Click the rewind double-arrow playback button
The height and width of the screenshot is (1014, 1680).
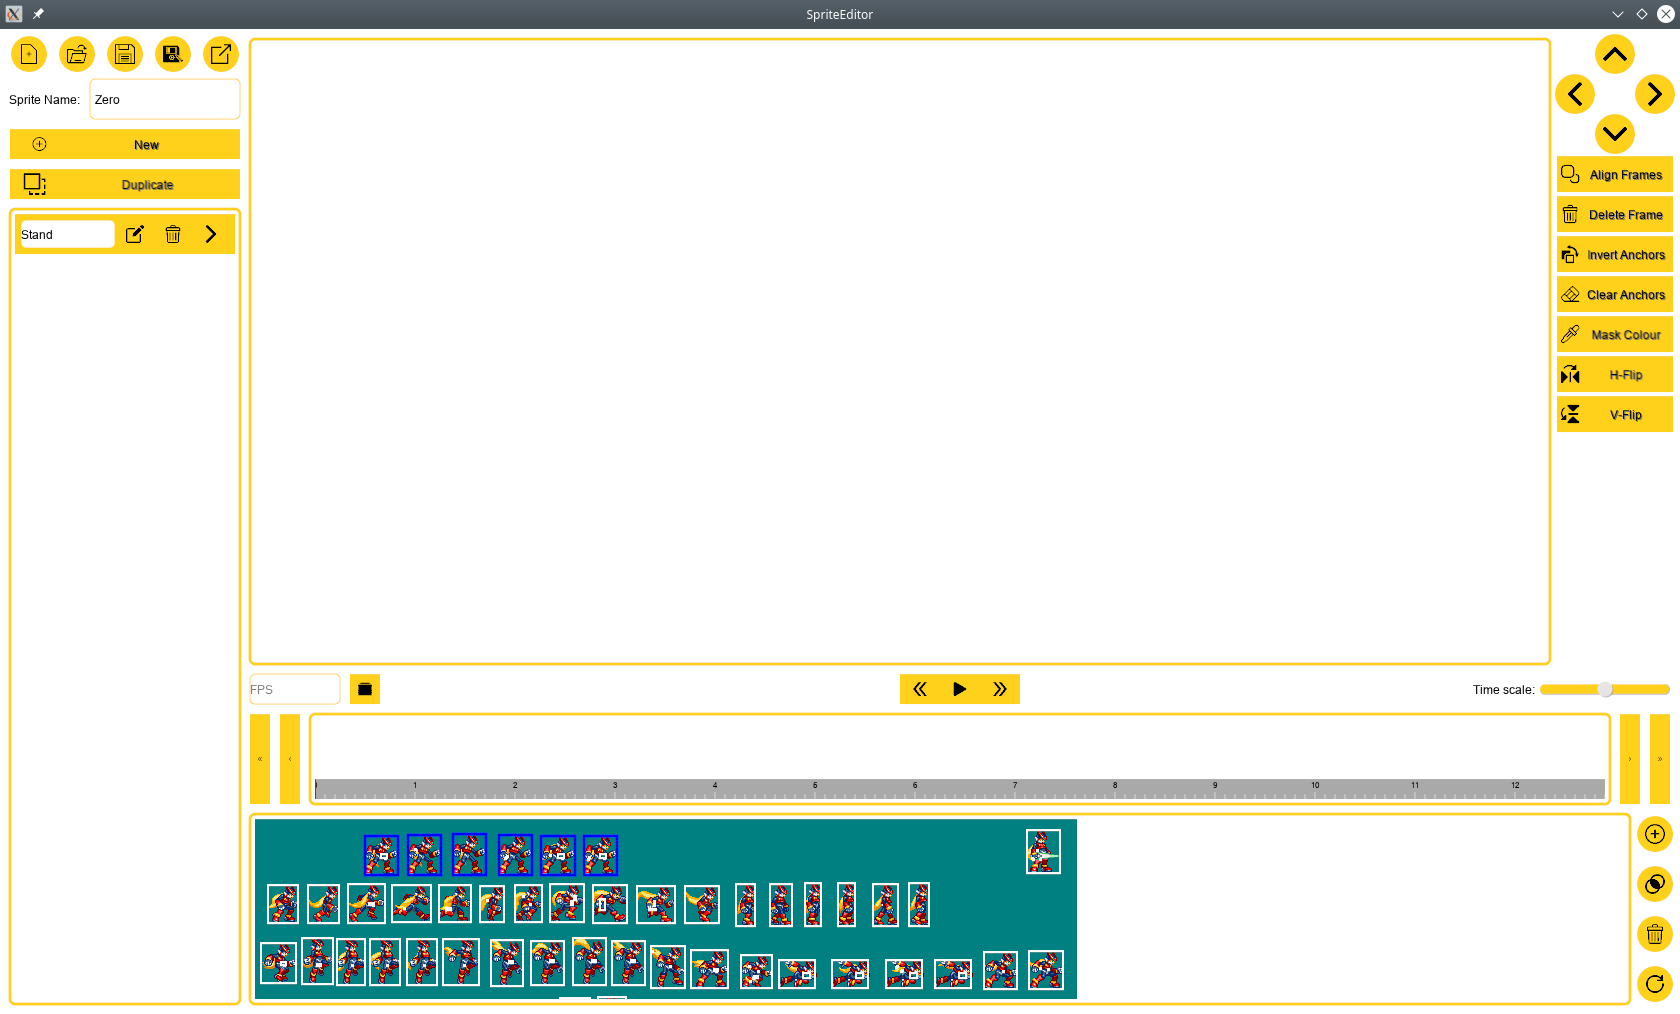coord(920,689)
